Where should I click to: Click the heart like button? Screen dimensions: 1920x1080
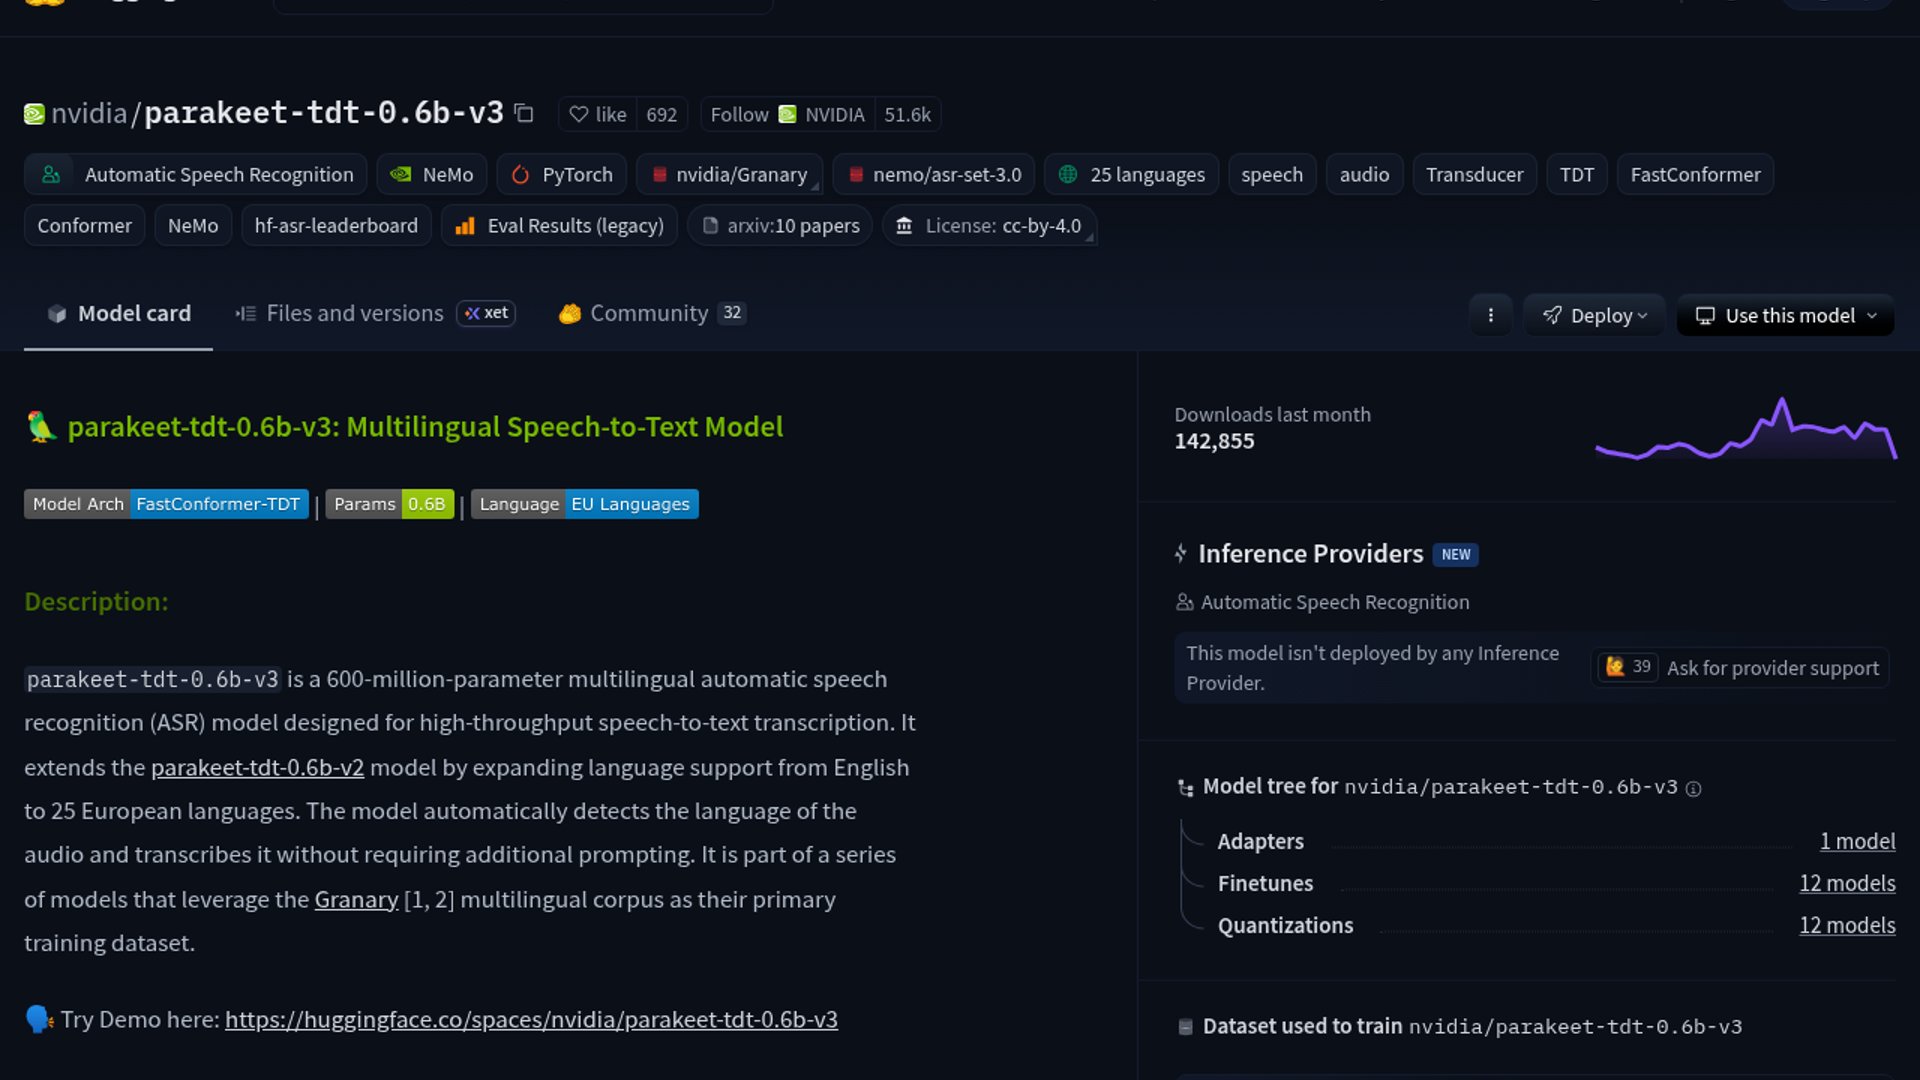598,115
